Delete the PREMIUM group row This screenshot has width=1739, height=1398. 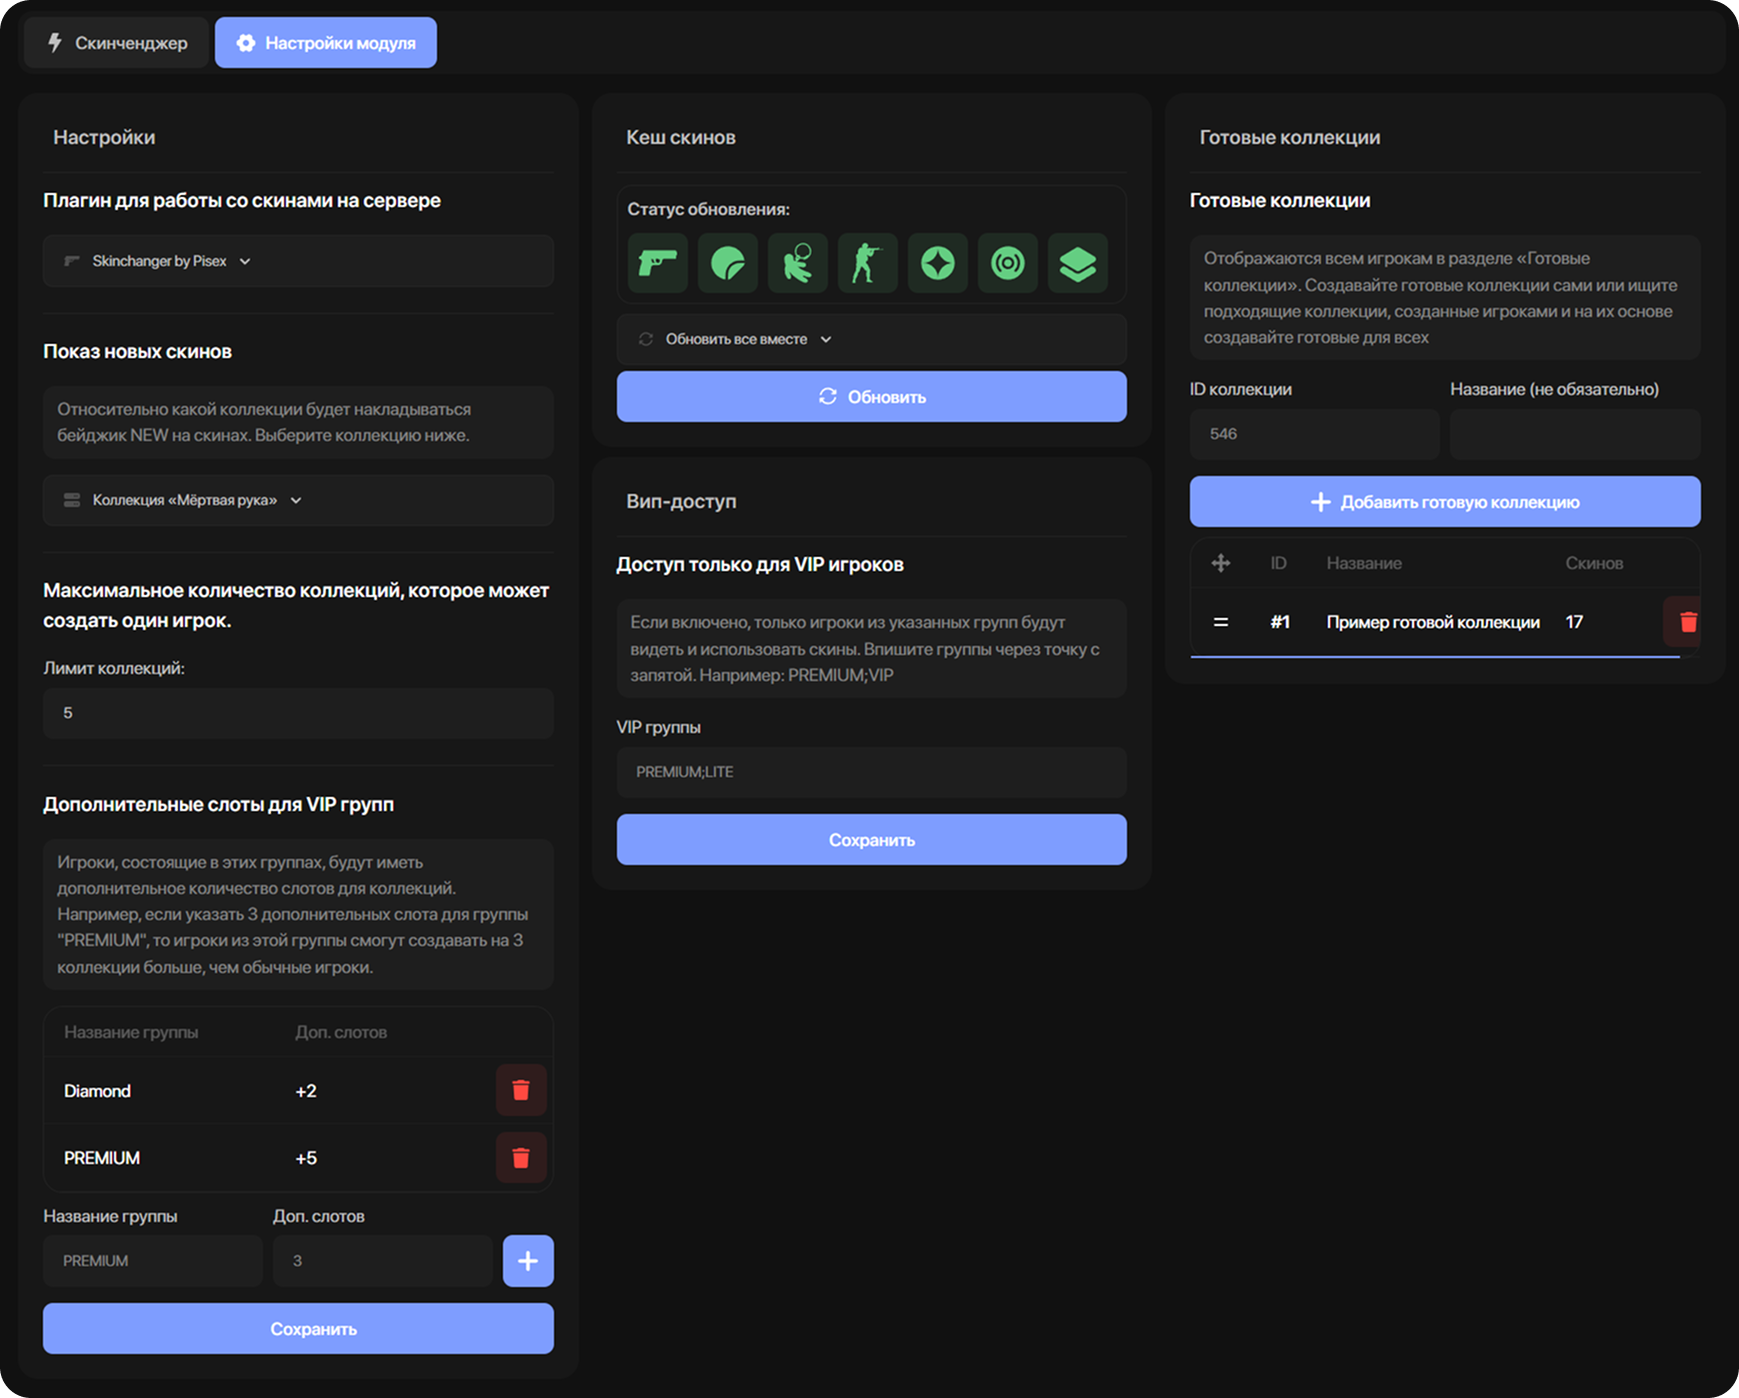coord(521,1157)
